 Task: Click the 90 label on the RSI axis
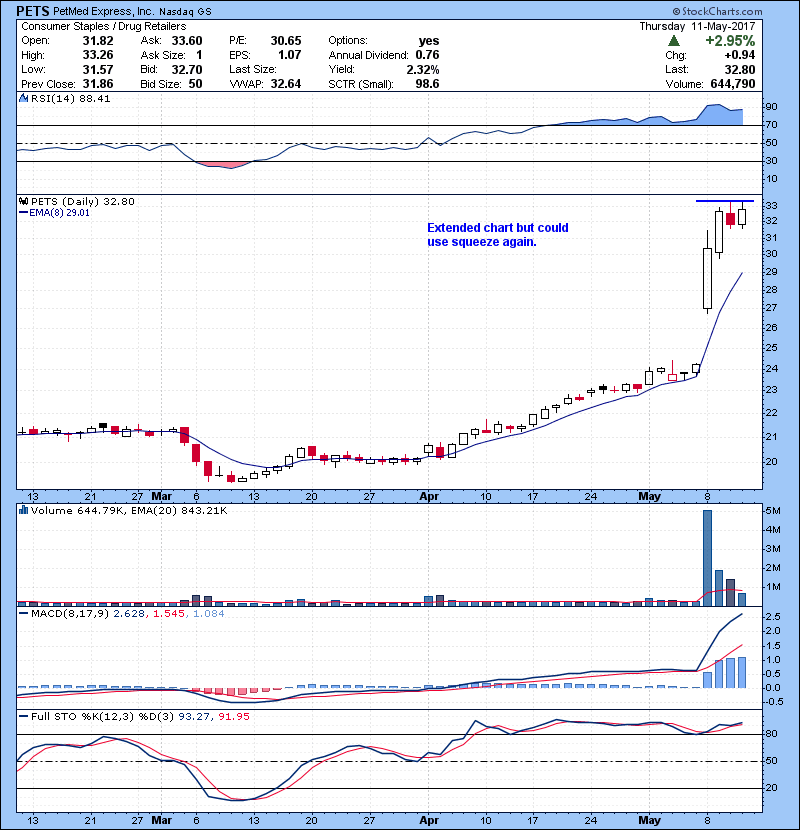(771, 107)
